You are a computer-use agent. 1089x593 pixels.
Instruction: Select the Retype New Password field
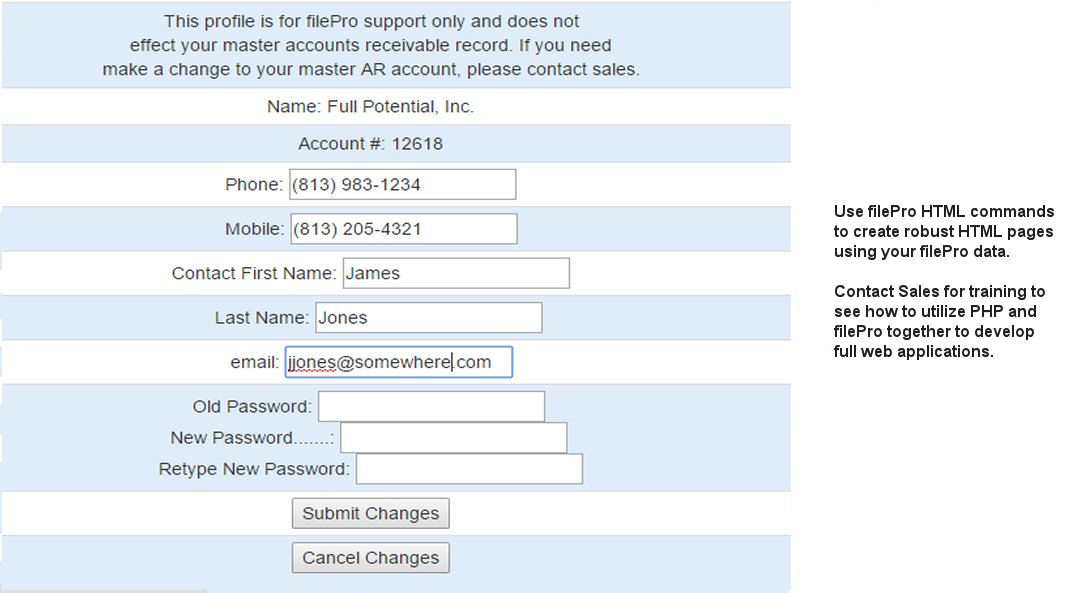[x=469, y=469]
